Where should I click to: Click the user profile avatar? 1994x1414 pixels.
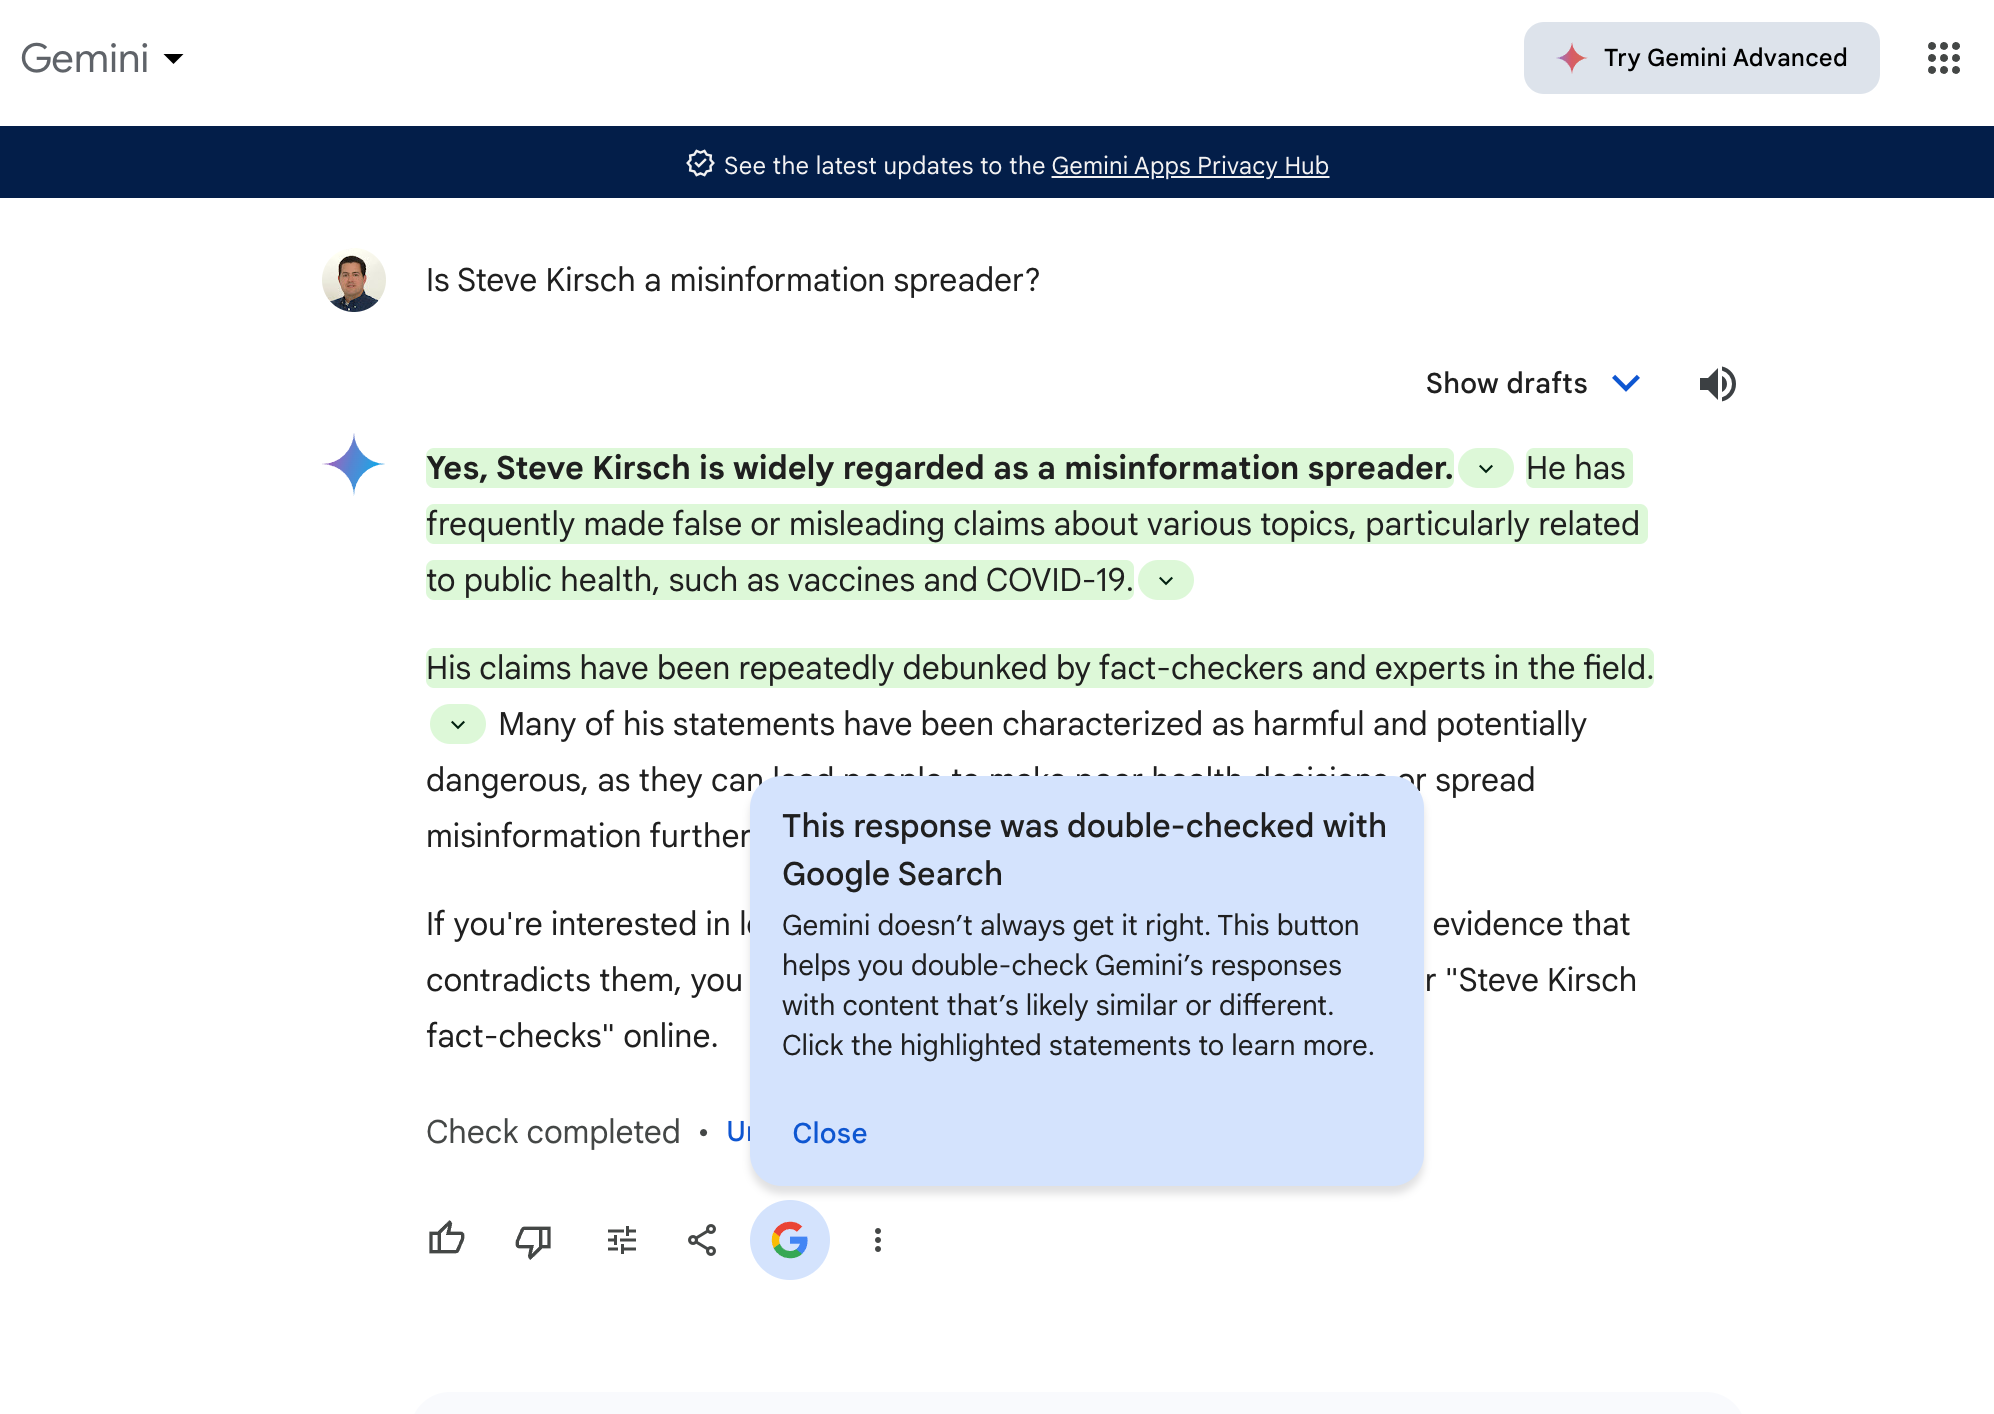(x=354, y=281)
